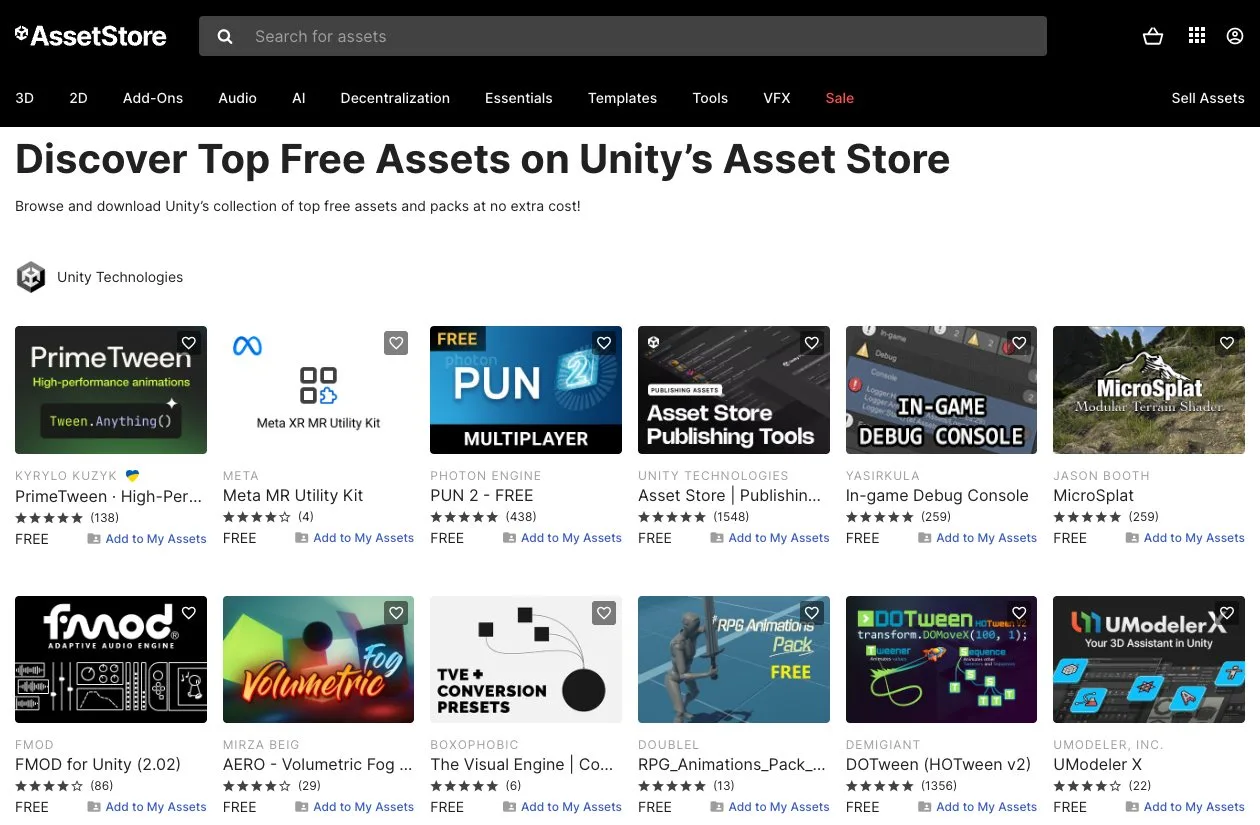Favorite FMOD for Unity heart icon
1260x825 pixels.
click(x=189, y=613)
